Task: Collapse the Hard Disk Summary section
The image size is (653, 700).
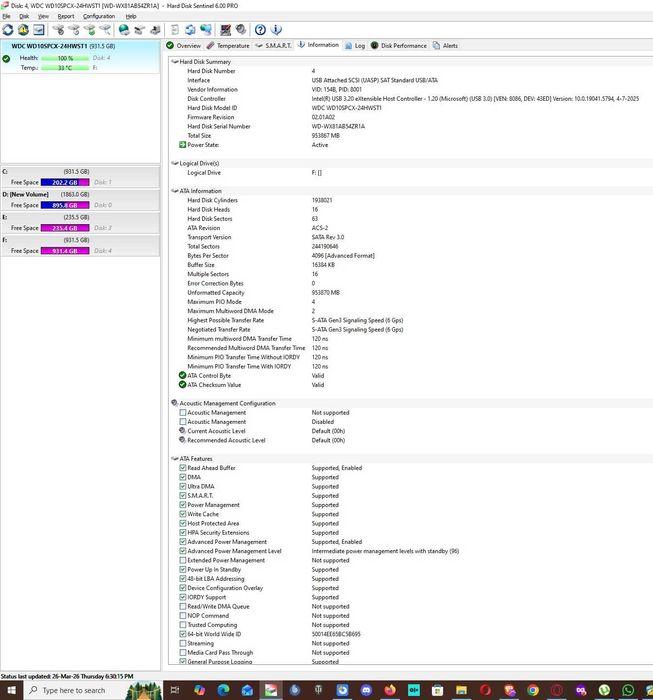Action: pyautogui.click(x=175, y=62)
